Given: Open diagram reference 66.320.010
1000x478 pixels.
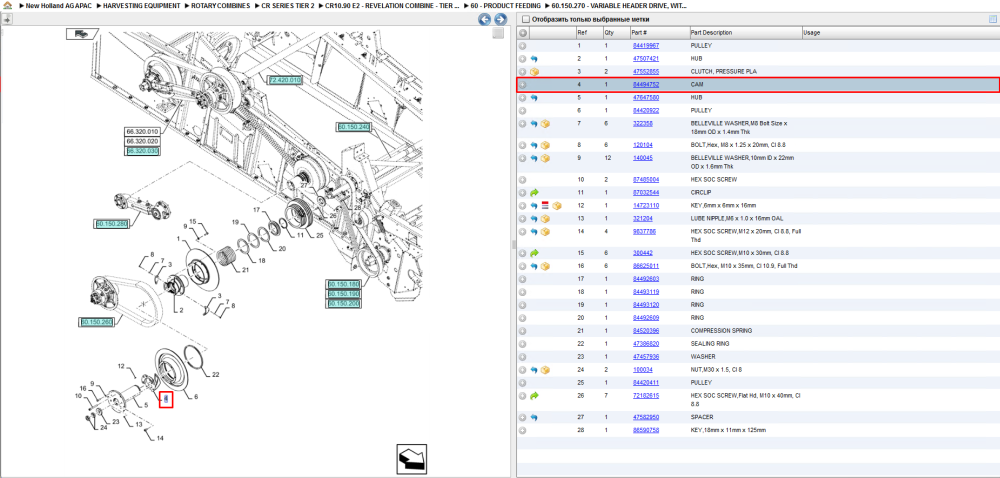Looking at the screenshot, I should click(x=142, y=132).
